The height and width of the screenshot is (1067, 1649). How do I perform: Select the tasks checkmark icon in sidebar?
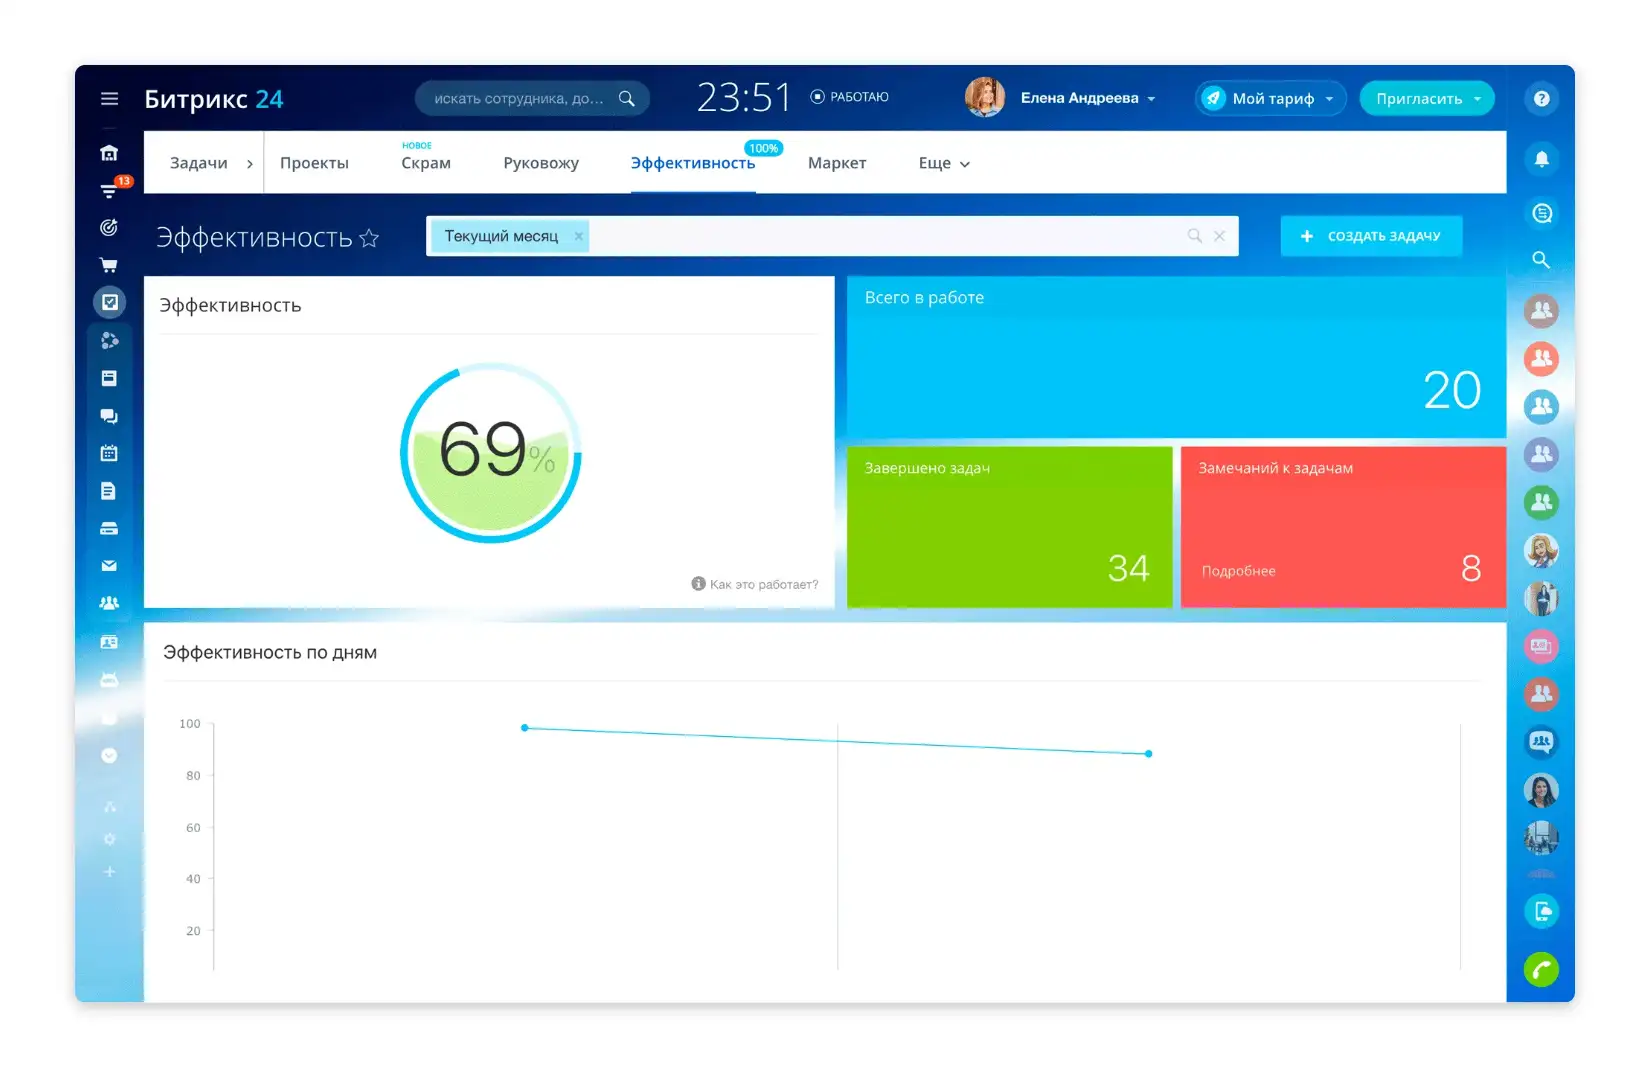[109, 302]
